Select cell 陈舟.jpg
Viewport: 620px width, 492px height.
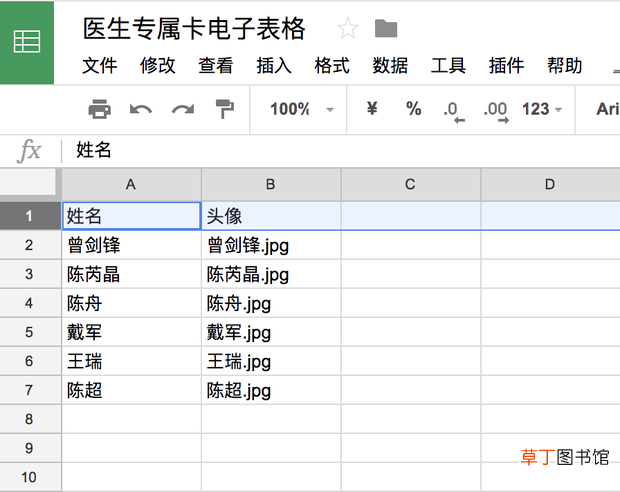point(271,303)
